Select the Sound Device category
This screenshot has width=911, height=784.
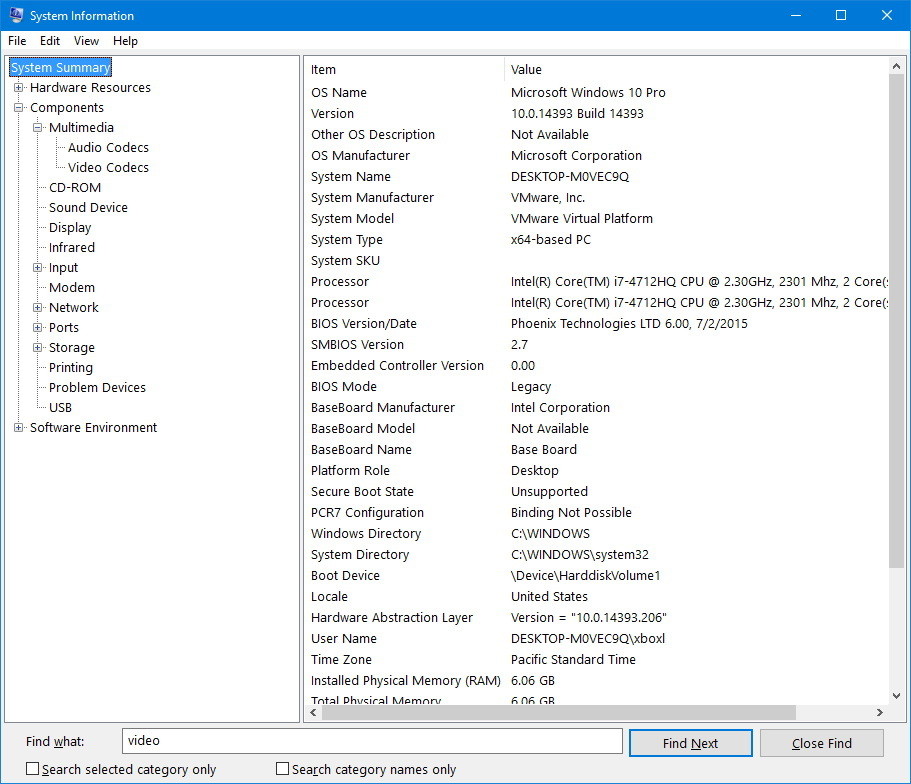88,207
